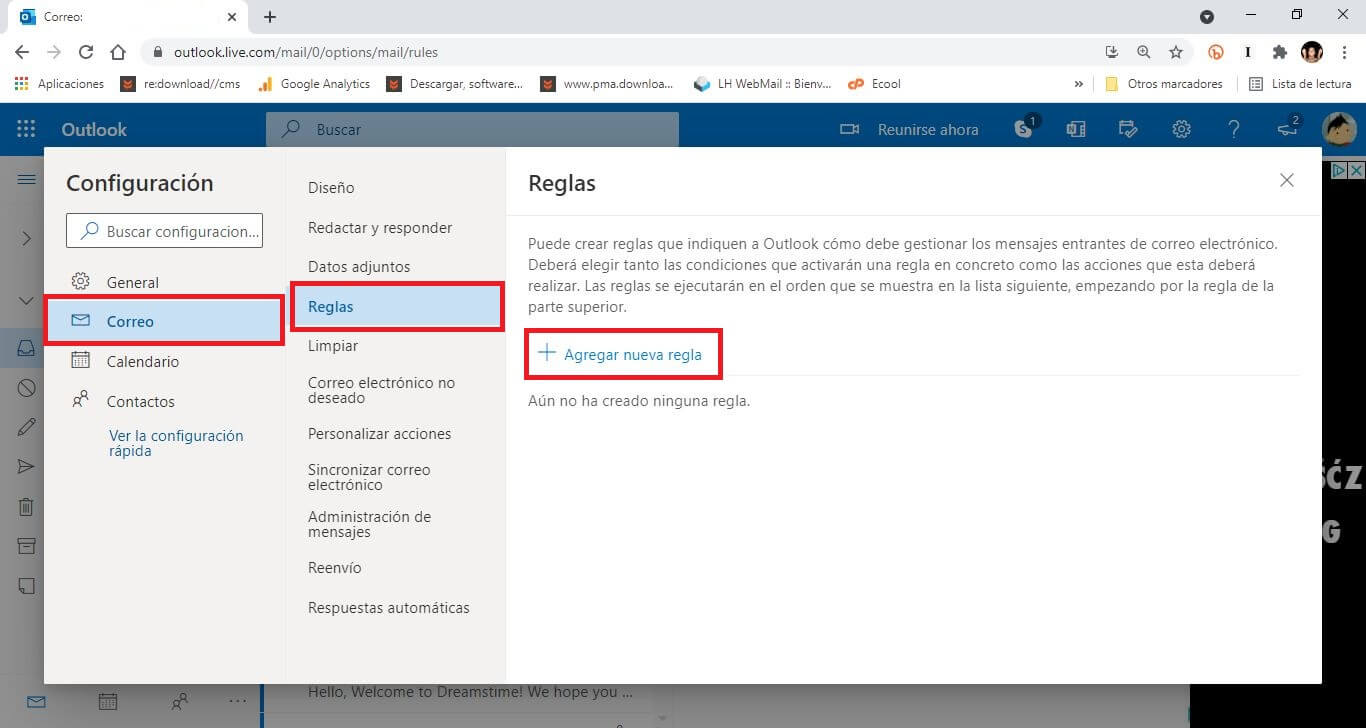Toggle the hamburger navigation menu
This screenshot has height=728, width=1366.
point(27,179)
